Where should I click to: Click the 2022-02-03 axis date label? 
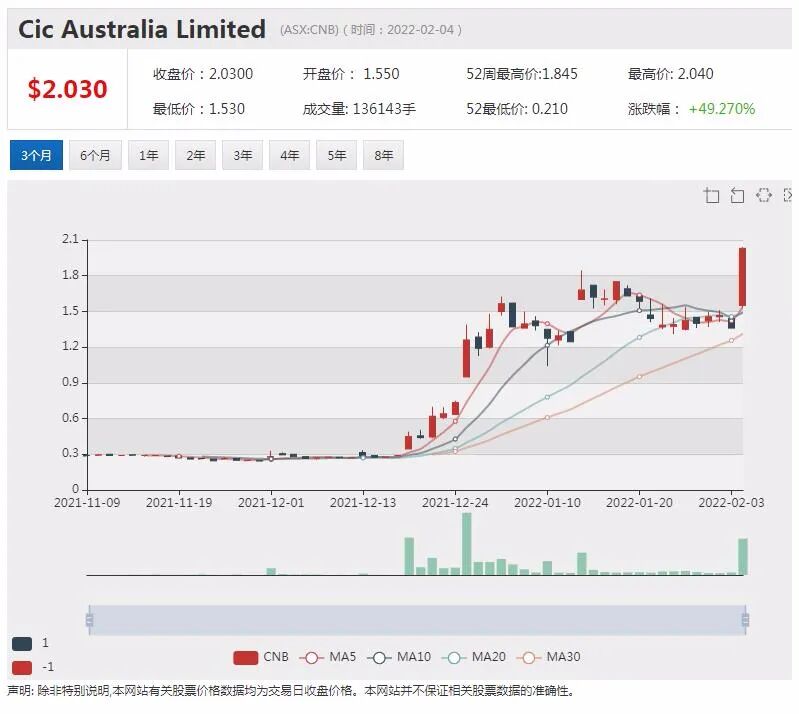coord(731,503)
